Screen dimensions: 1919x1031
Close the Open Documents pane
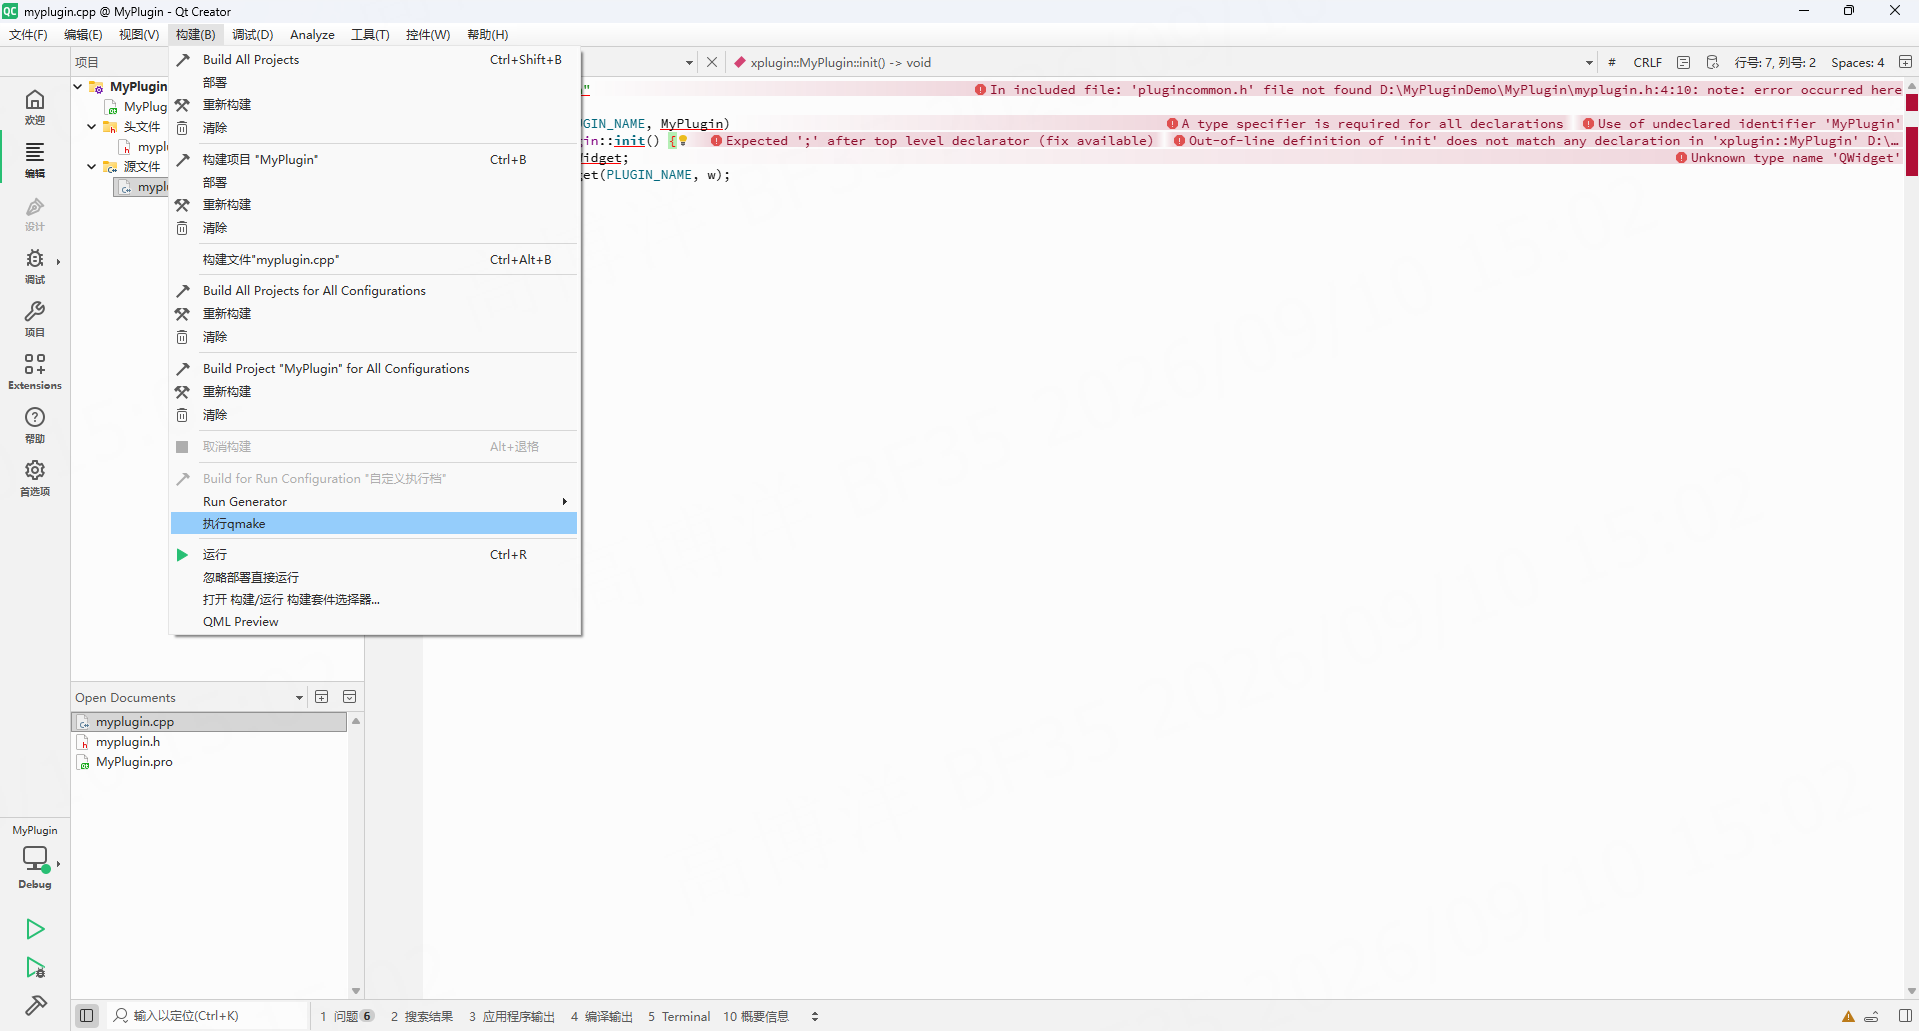click(350, 697)
